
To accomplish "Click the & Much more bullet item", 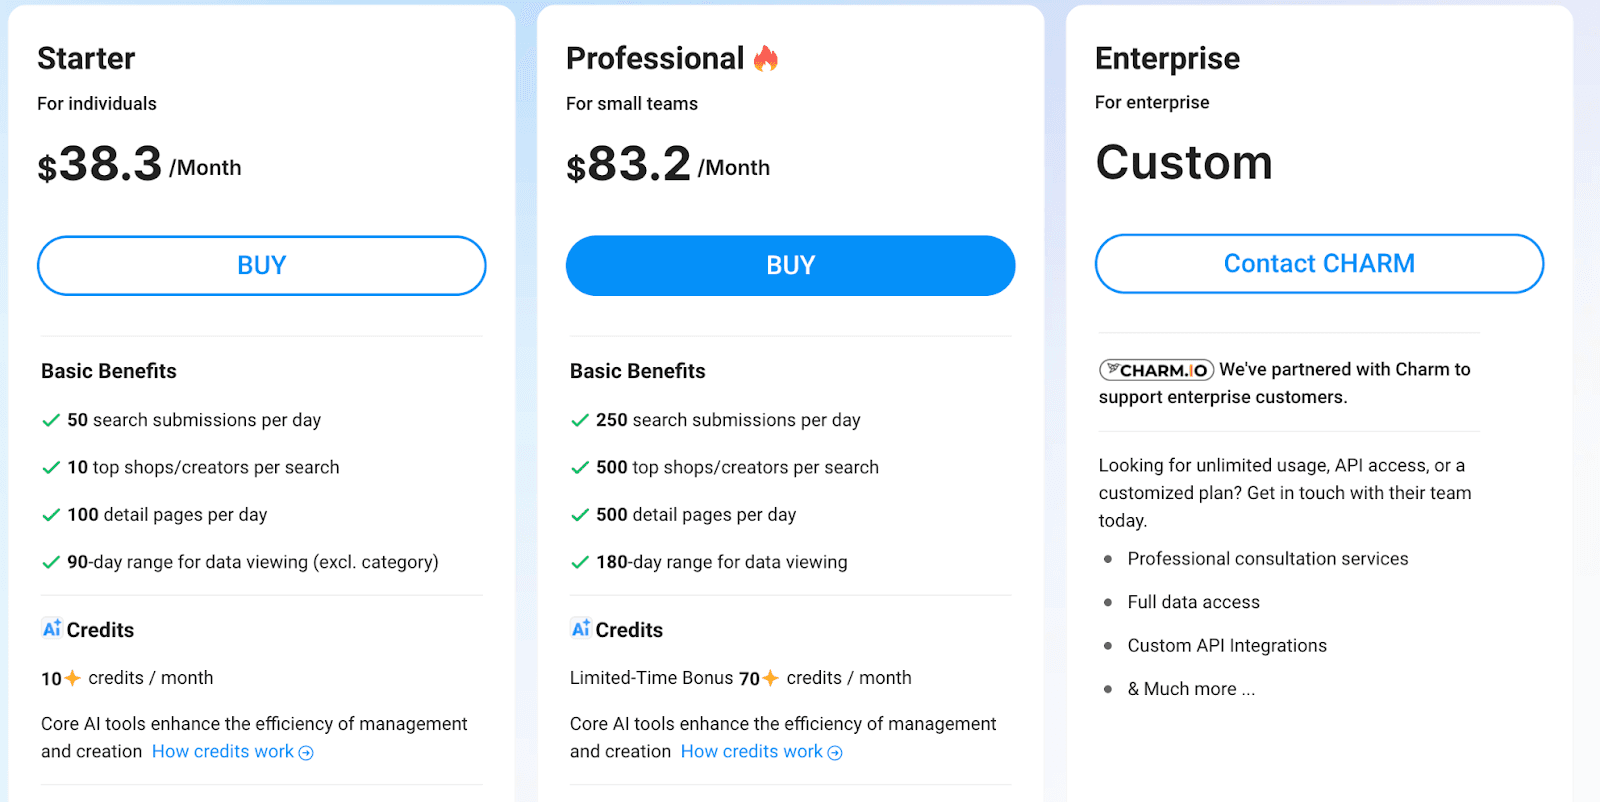I will (x=1191, y=688).
